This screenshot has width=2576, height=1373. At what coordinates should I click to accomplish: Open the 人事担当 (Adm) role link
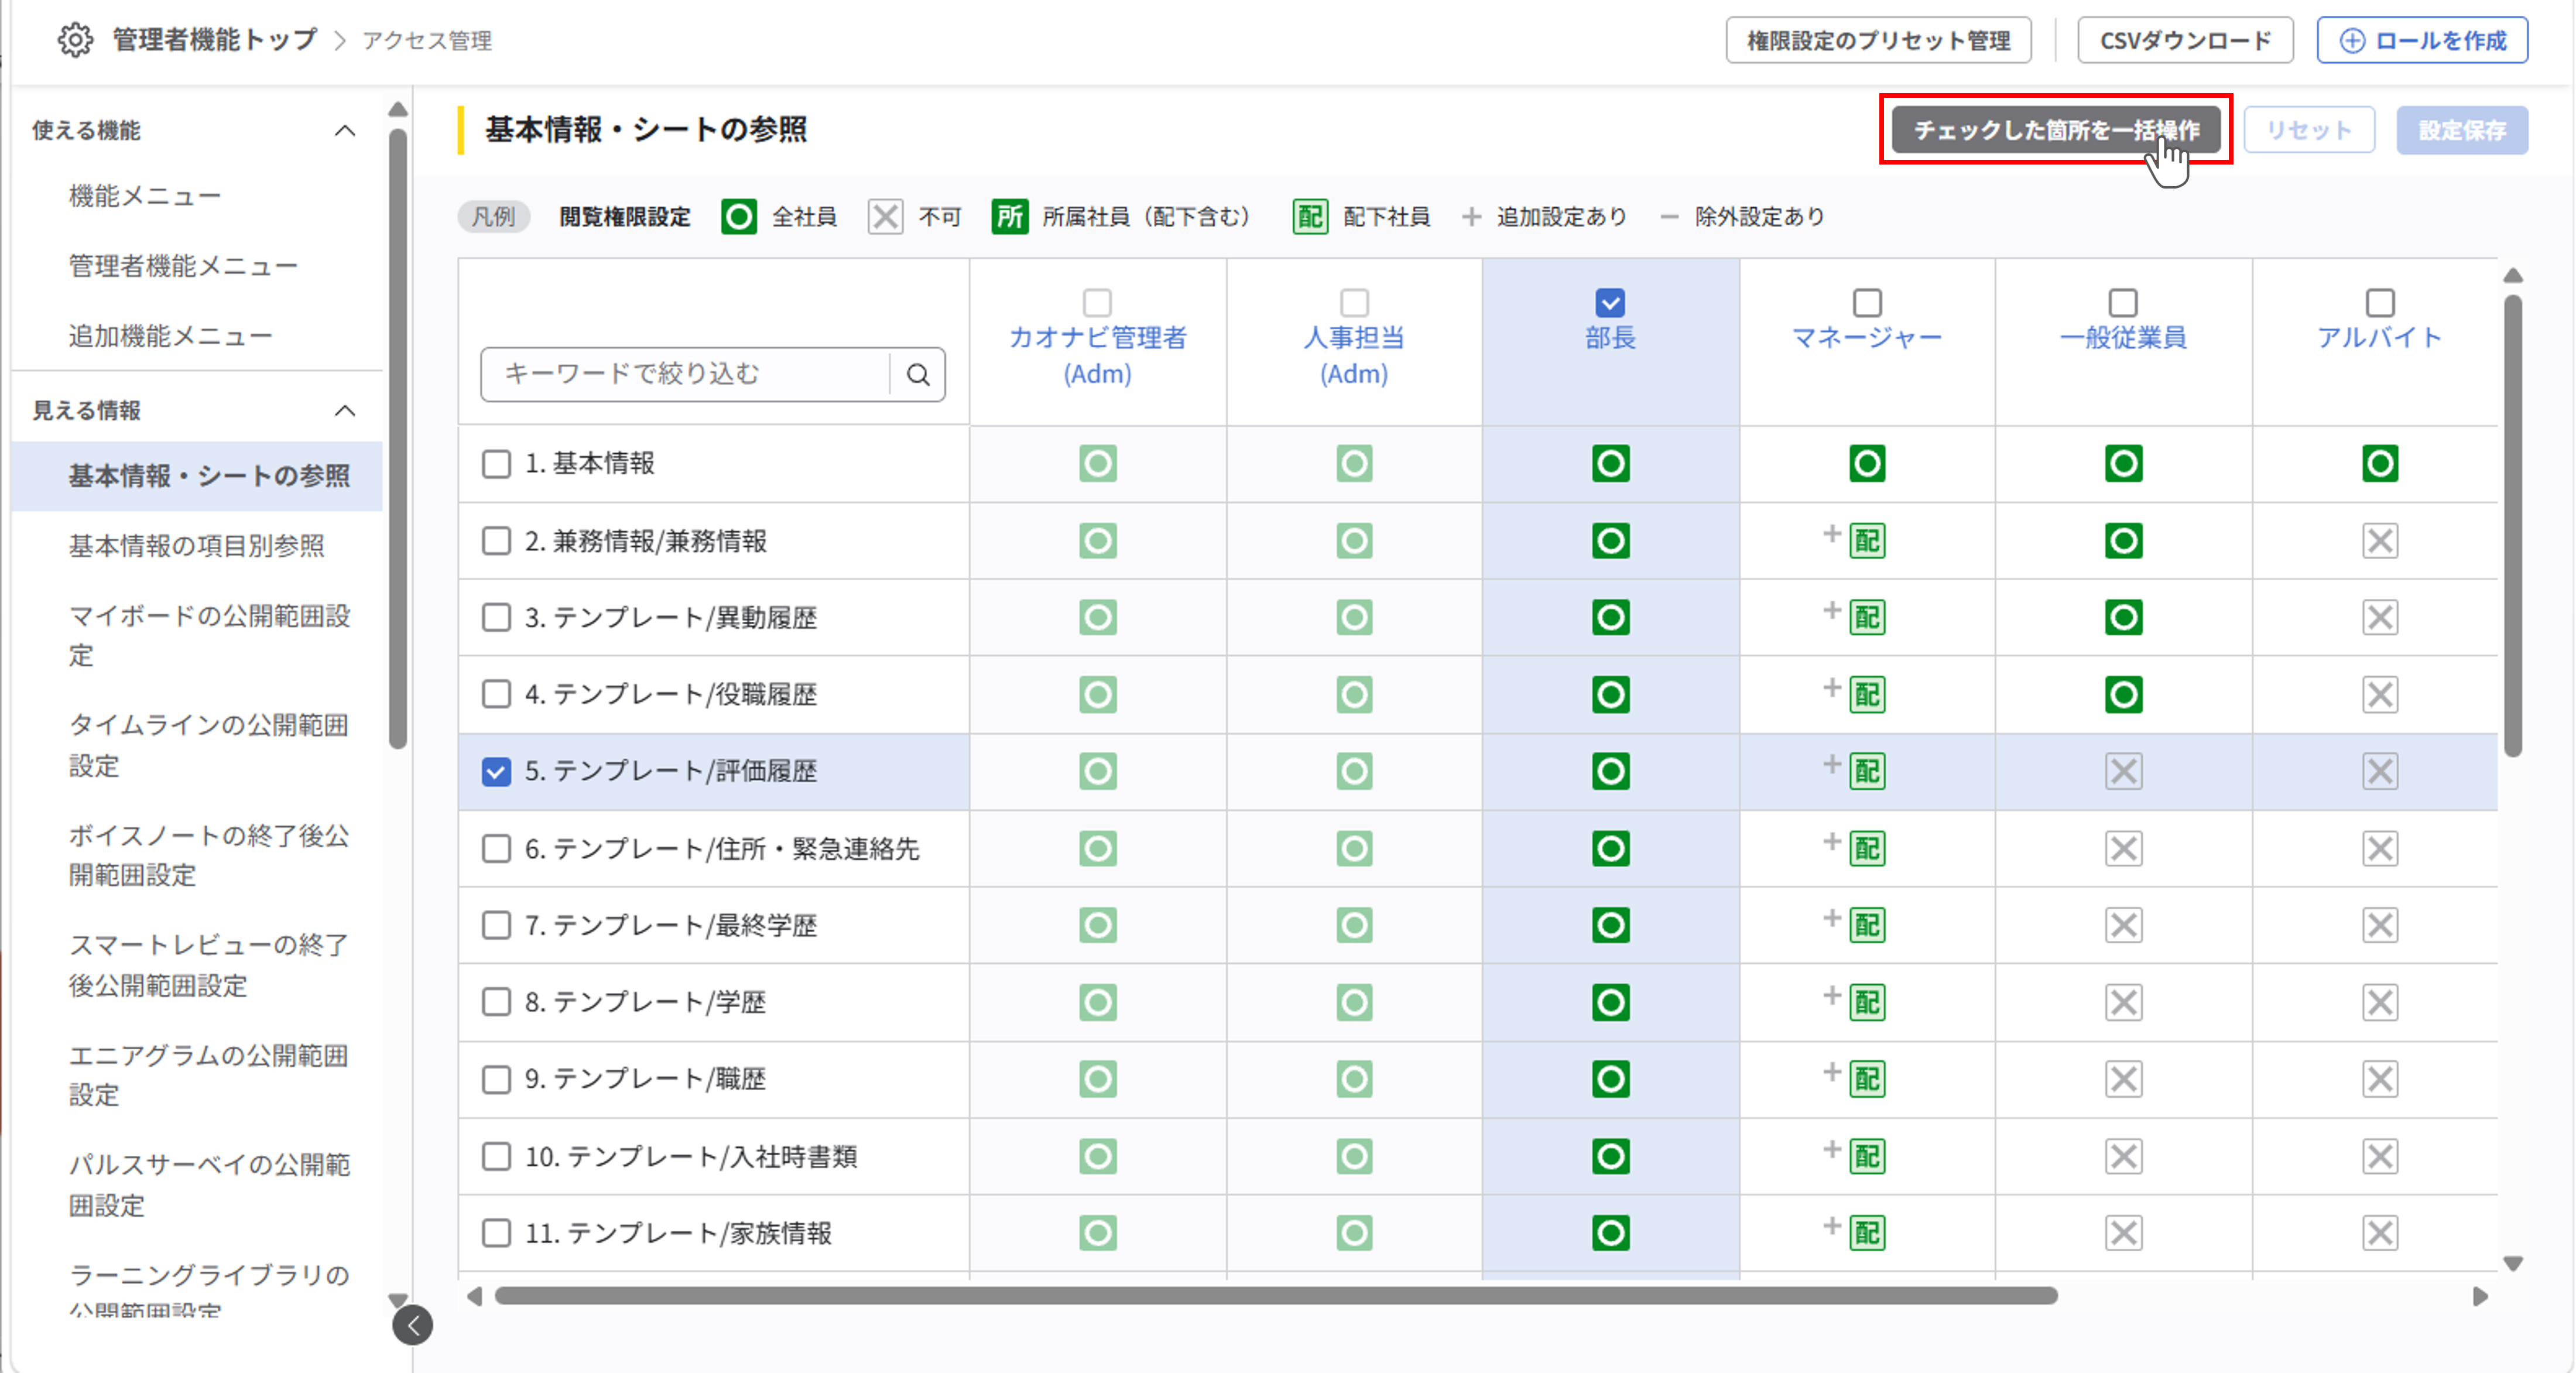(x=1354, y=355)
